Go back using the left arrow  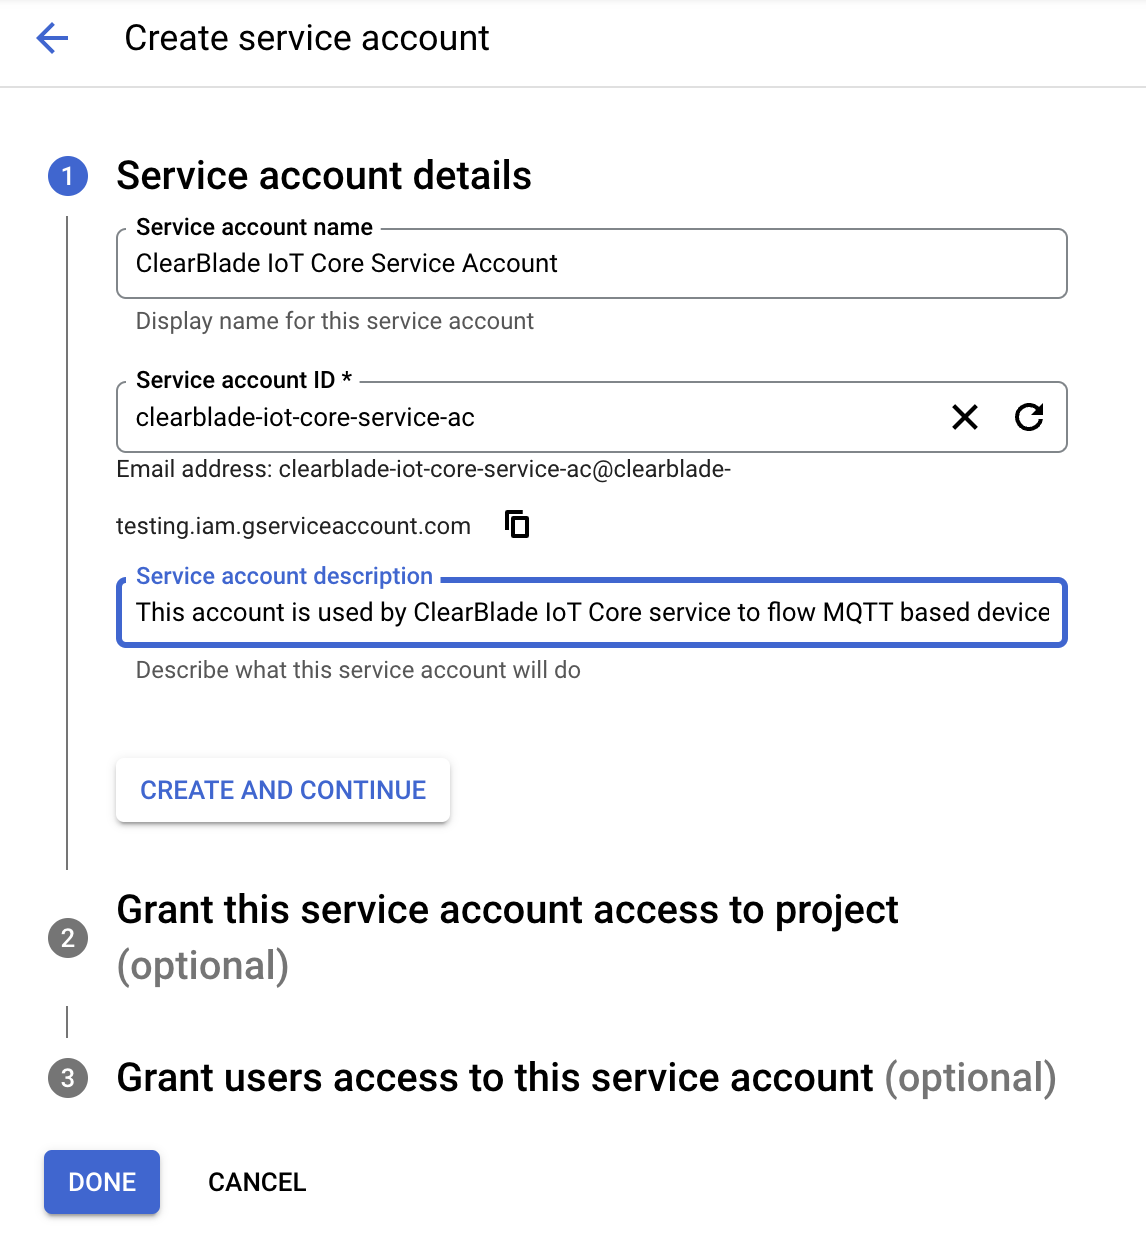coord(52,39)
